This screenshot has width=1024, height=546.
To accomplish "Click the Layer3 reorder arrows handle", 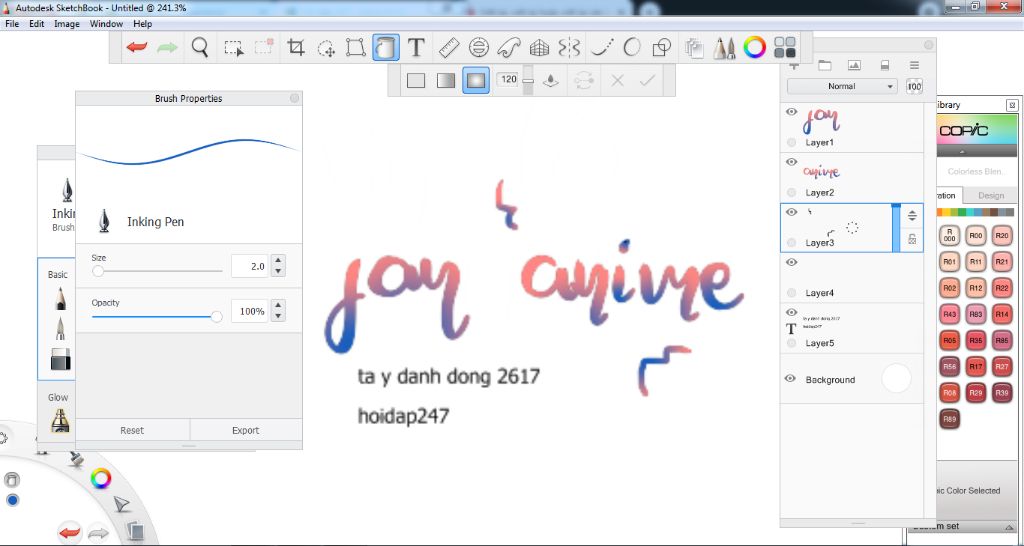I will pyautogui.click(x=912, y=216).
